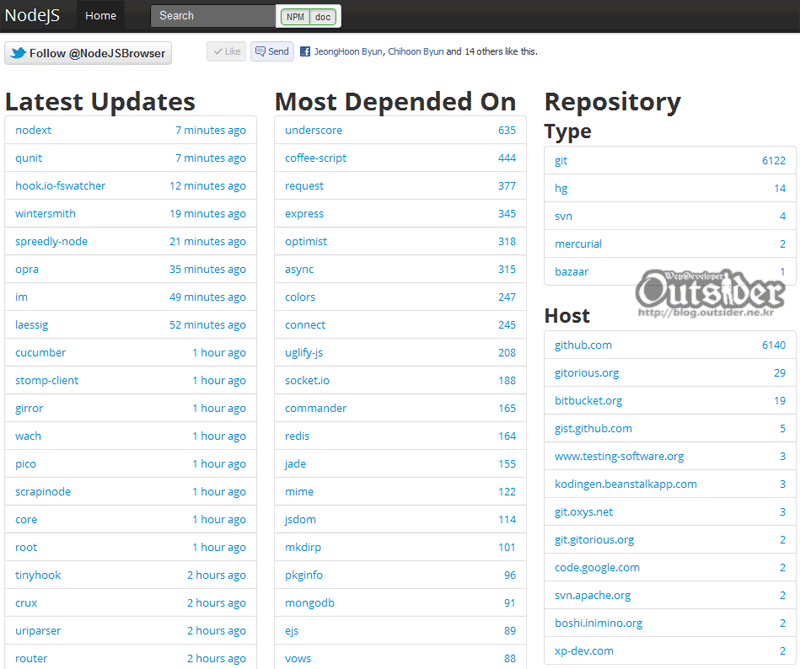Viewport: 800px width, 669px height.
Task: Filter by boshi.inimino.org host
Action: (598, 623)
